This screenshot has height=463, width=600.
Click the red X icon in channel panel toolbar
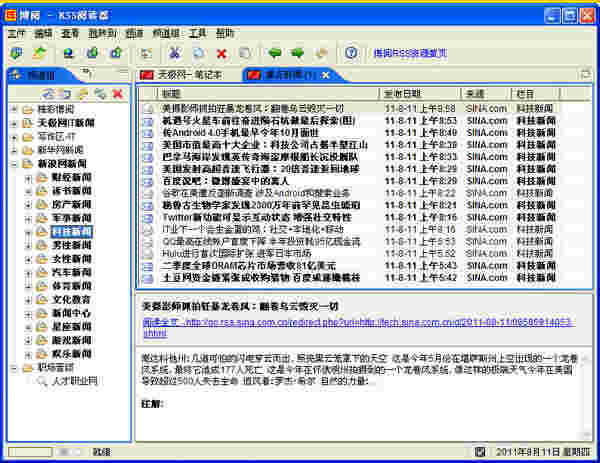[x=118, y=93]
